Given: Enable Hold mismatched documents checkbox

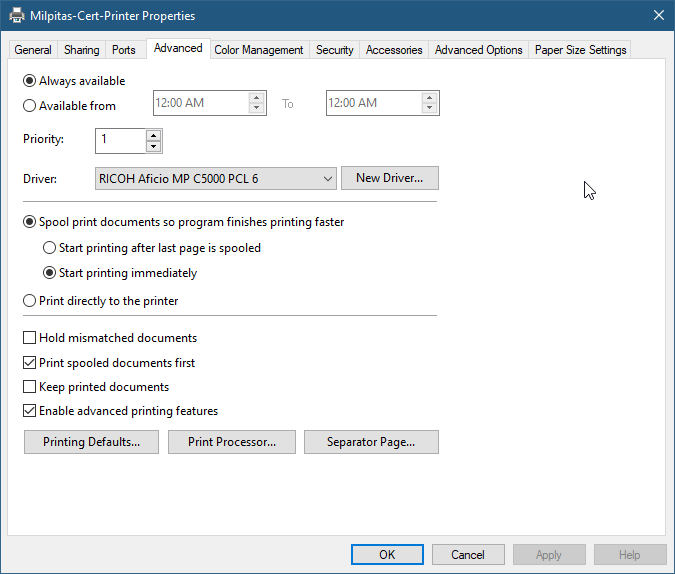Looking at the screenshot, I should [x=30, y=338].
